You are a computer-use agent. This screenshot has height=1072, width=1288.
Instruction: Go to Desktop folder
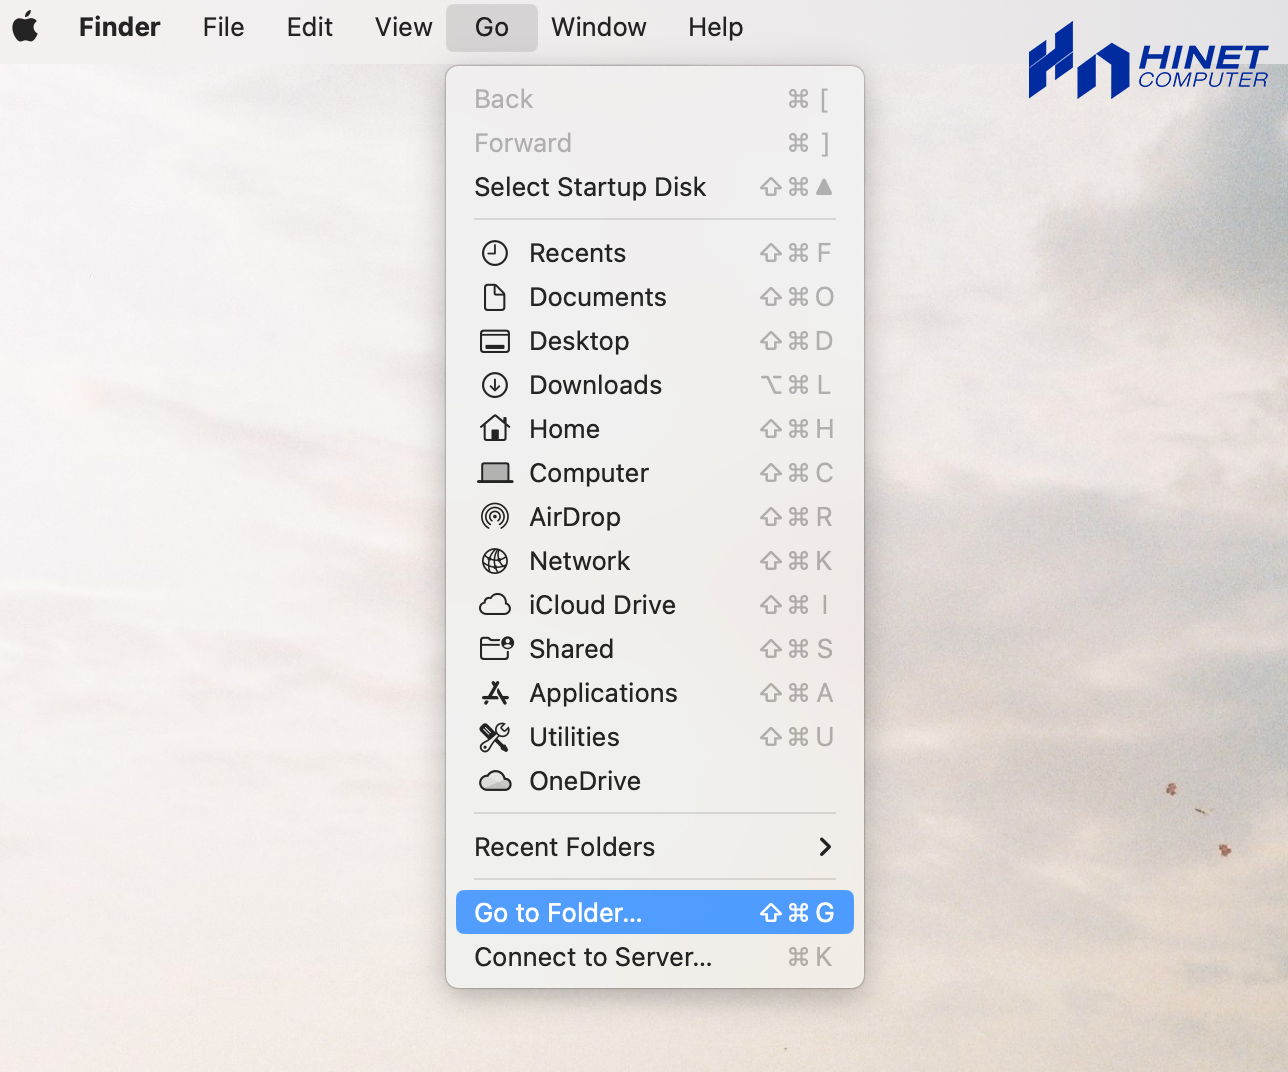pos(655,341)
